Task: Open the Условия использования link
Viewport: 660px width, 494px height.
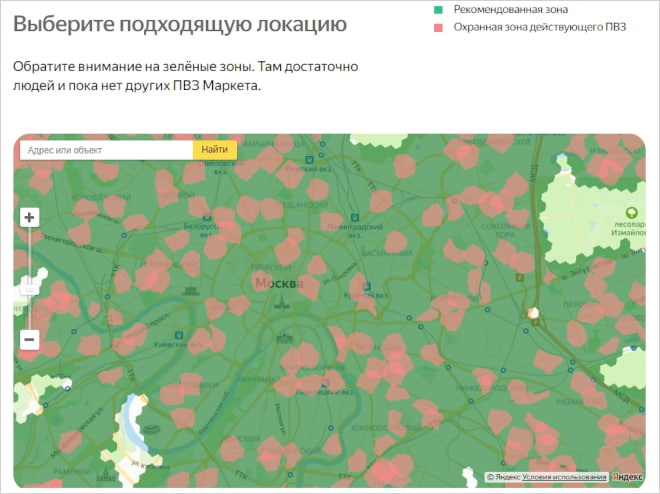Action: point(564,477)
